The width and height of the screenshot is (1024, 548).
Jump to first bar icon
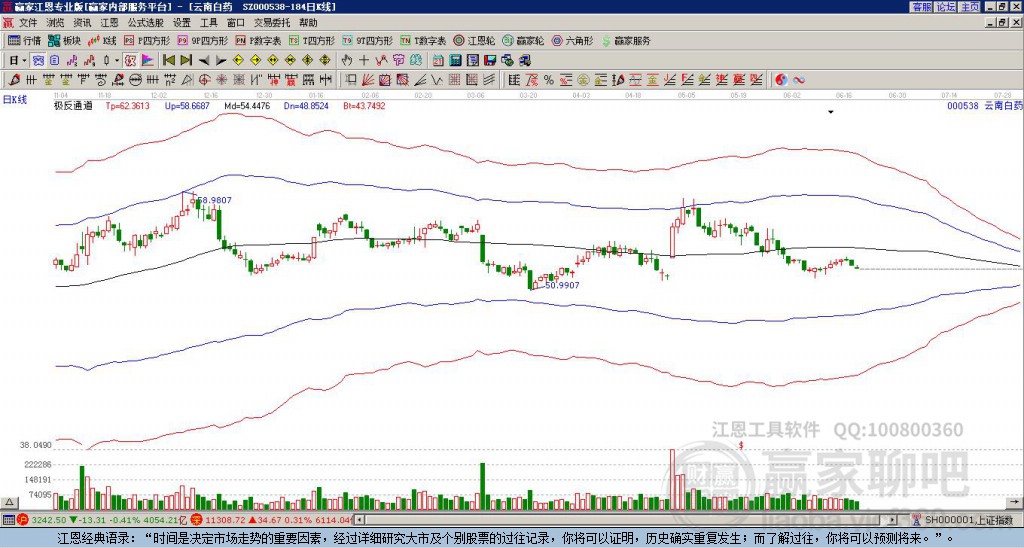point(168,61)
